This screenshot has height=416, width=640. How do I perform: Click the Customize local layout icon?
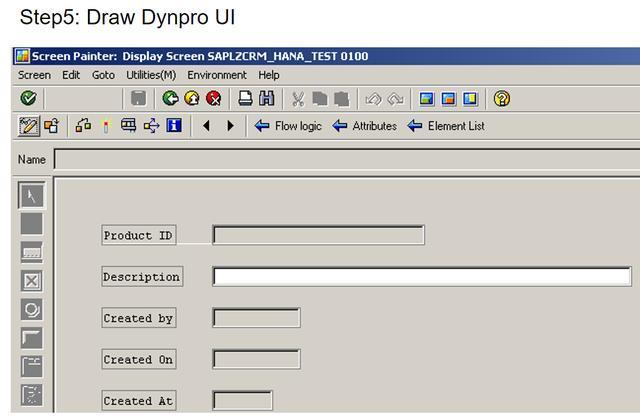click(x=470, y=99)
